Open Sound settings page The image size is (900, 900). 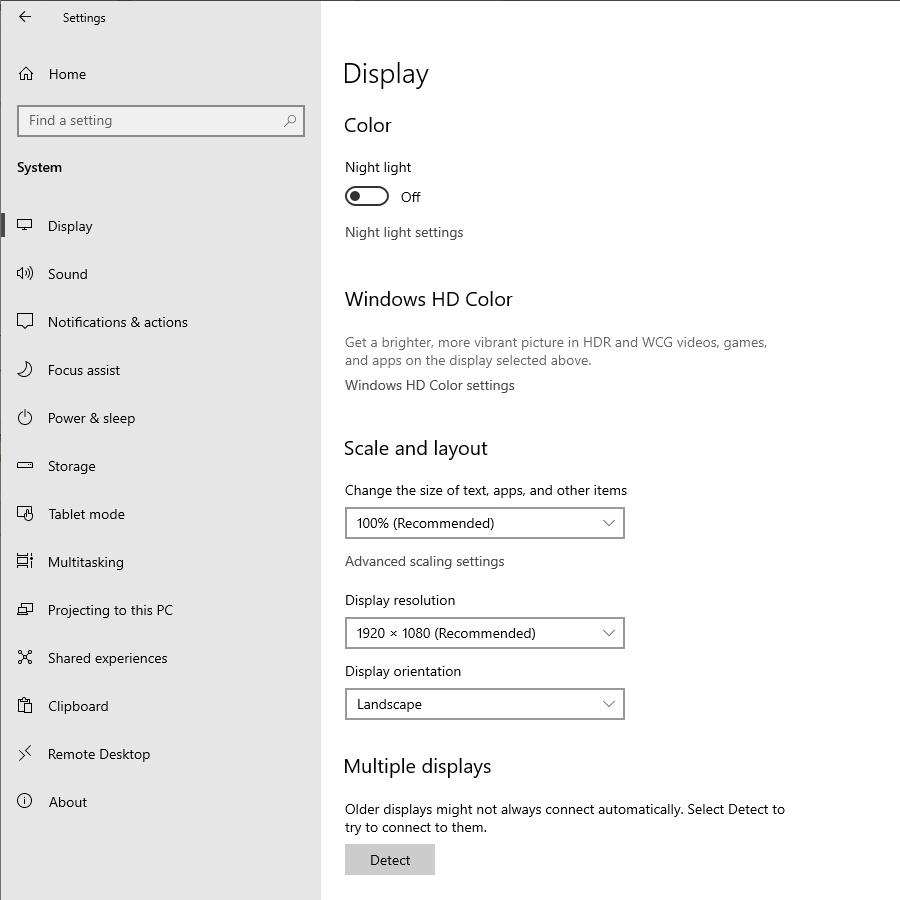(161, 274)
